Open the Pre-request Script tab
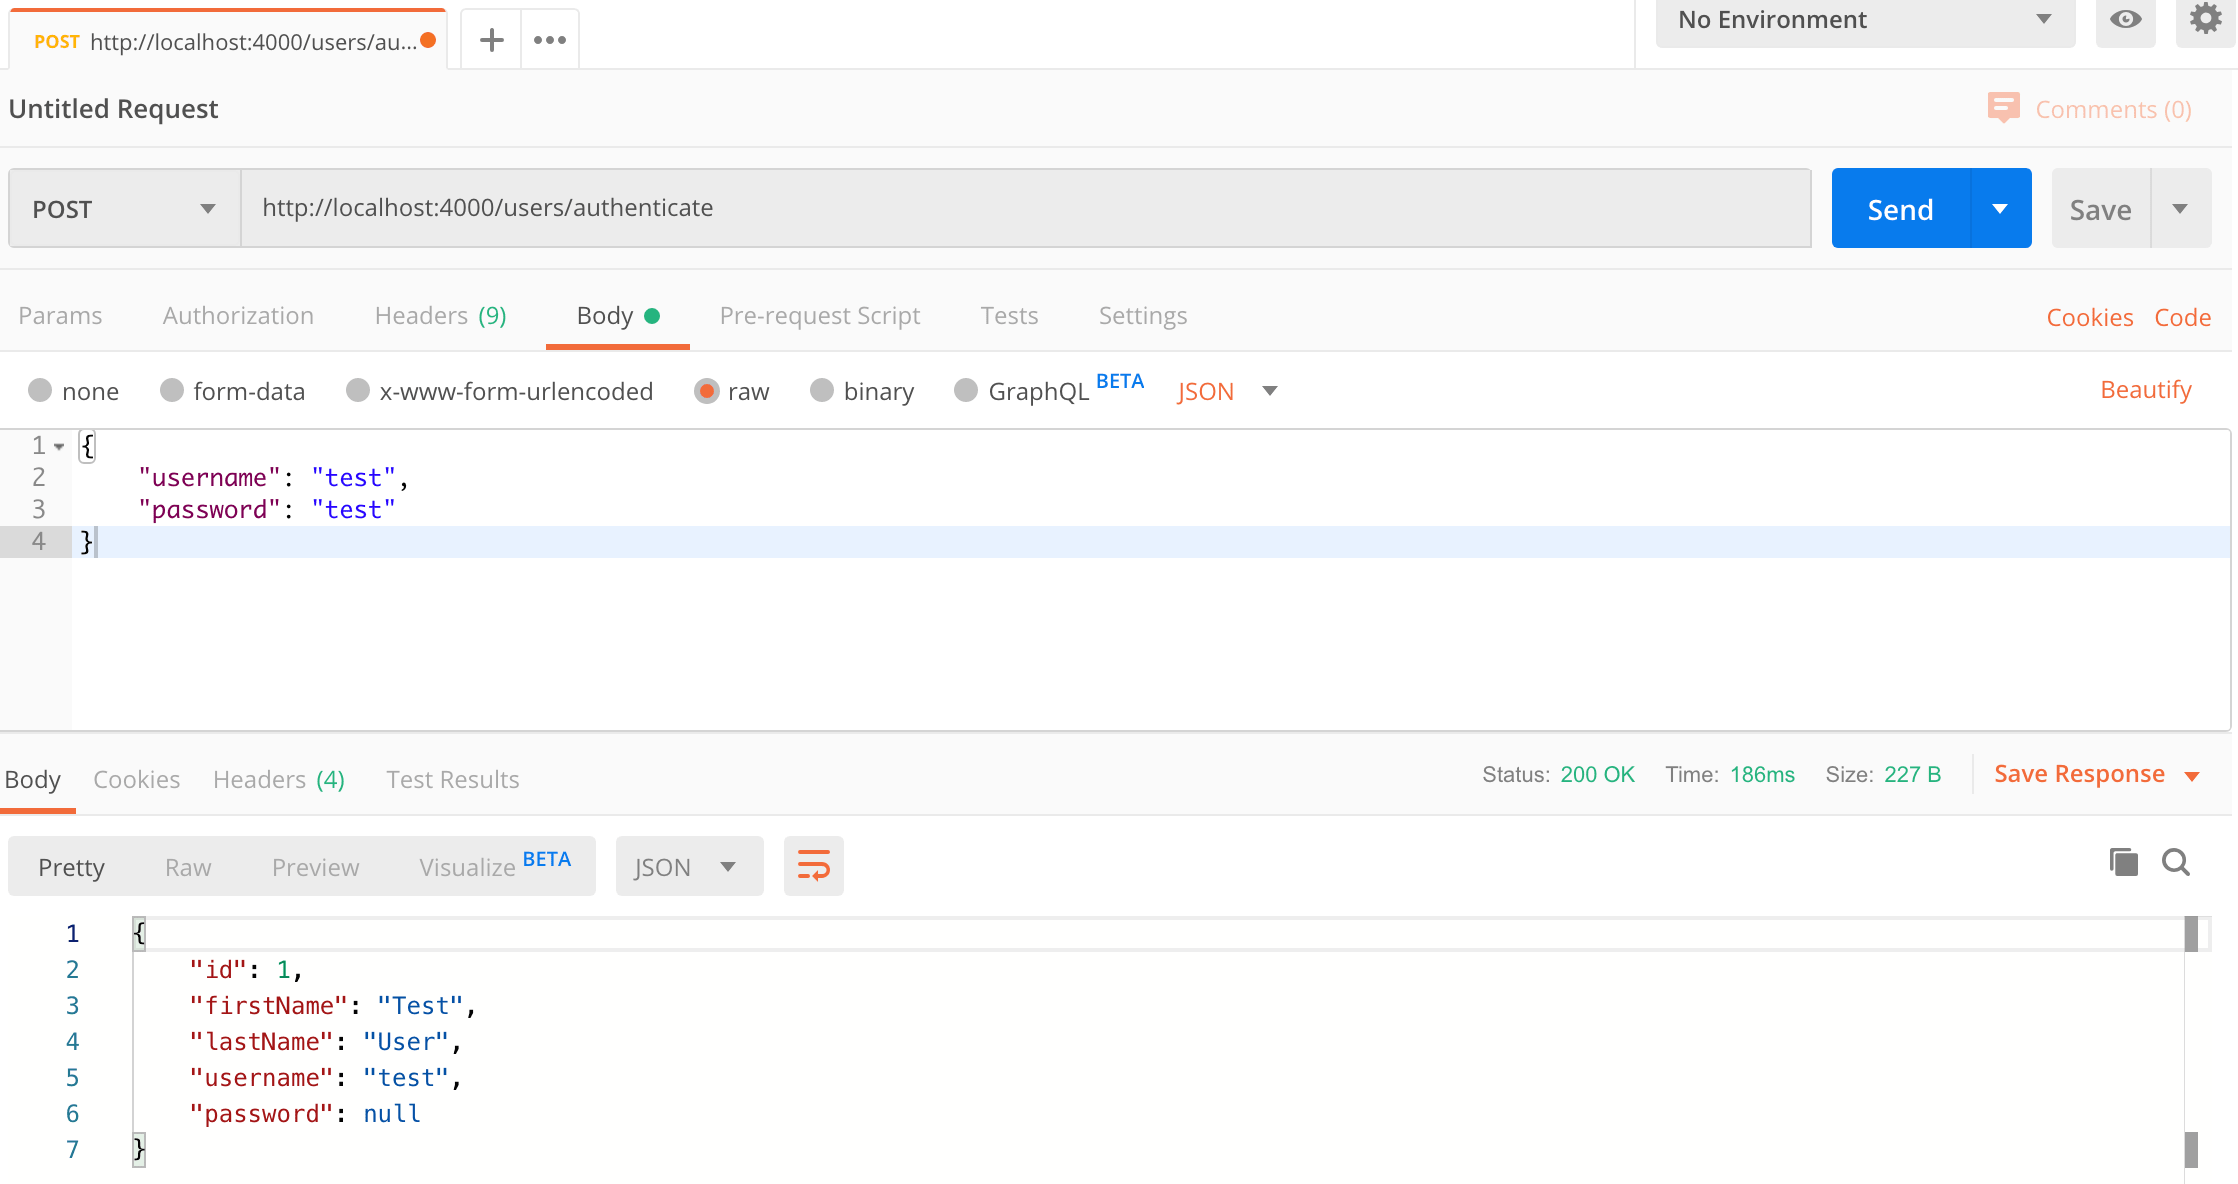 [x=819, y=316]
